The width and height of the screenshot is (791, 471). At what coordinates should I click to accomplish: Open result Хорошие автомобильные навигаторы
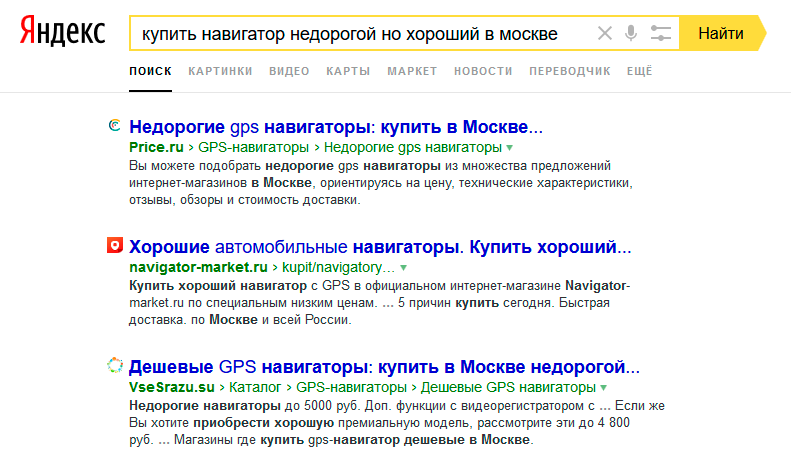pyautogui.click(x=380, y=247)
